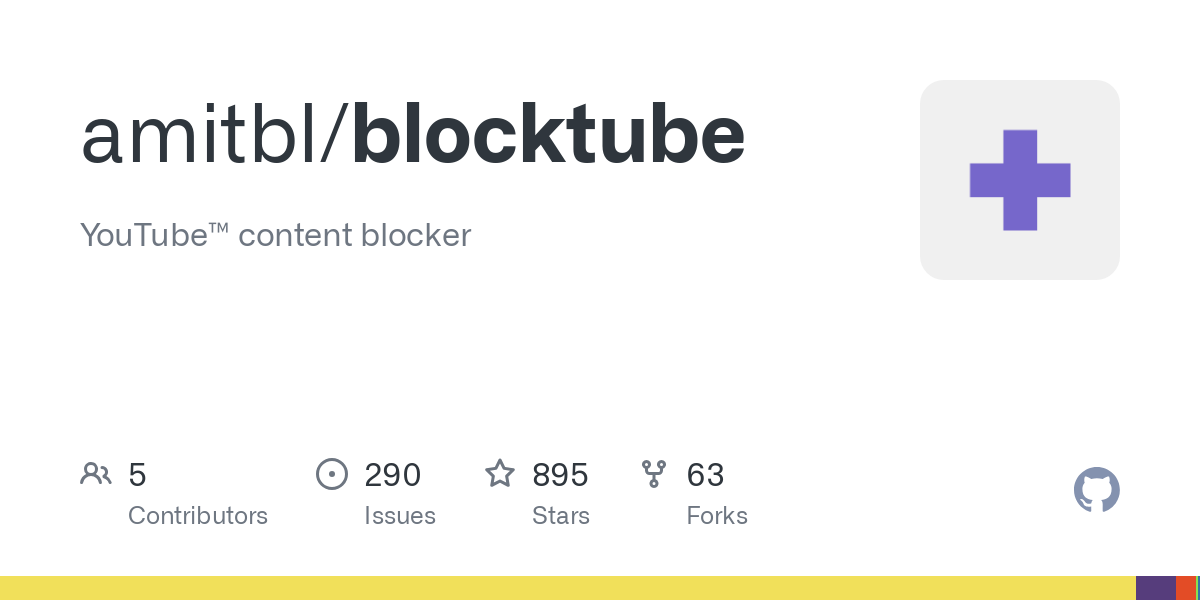Click the gray rounded avatar thumbnail background
This screenshot has width=1200, height=600.
click(x=1020, y=180)
